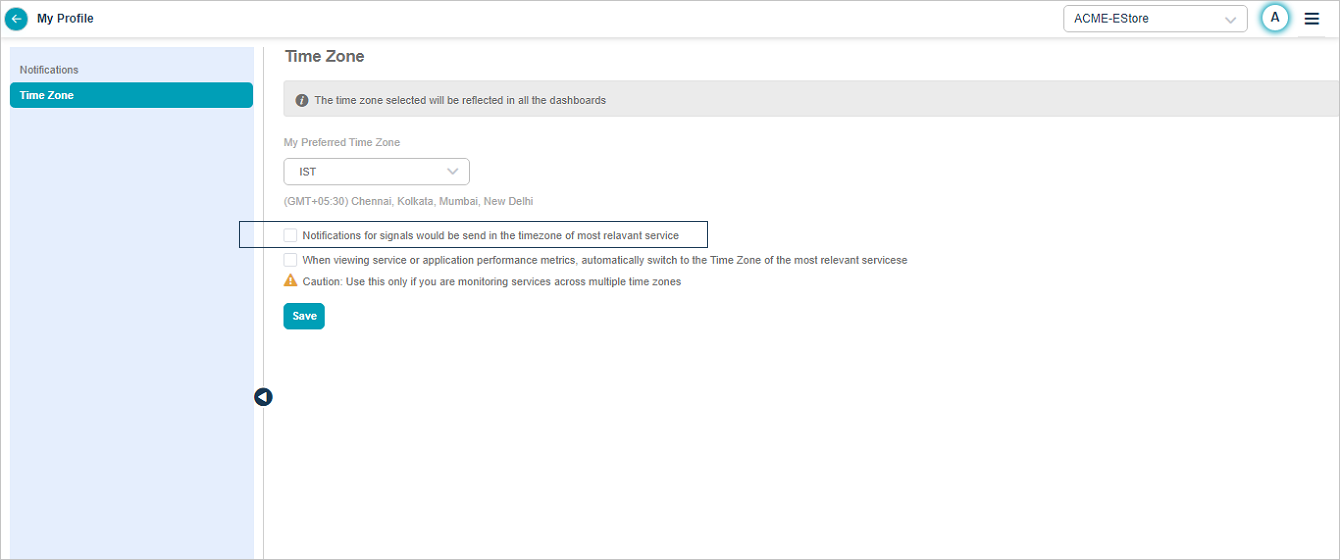Check the automatically switch Time Zone checkbox
1340x560 pixels.
(290, 260)
